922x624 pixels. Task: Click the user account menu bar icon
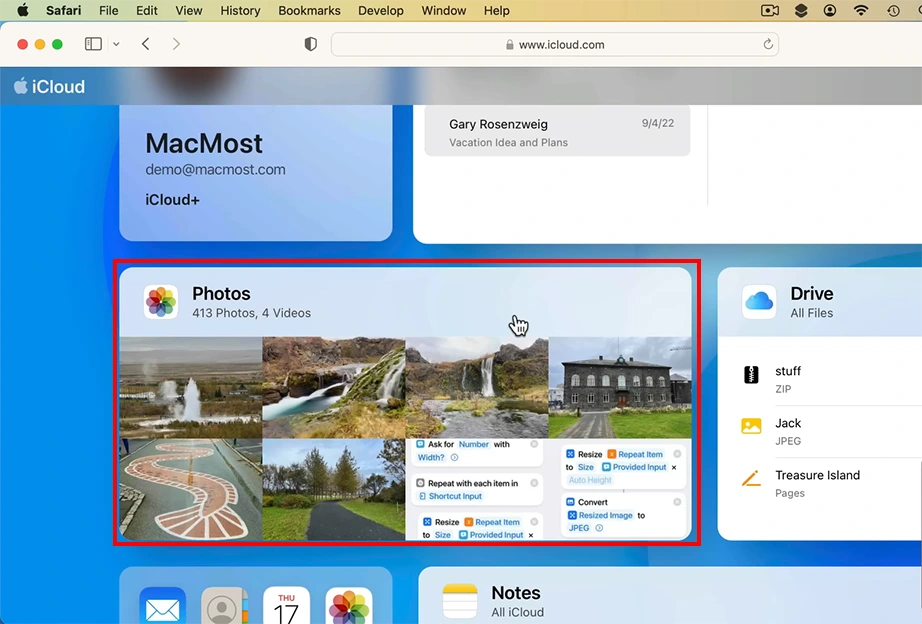[830, 11]
